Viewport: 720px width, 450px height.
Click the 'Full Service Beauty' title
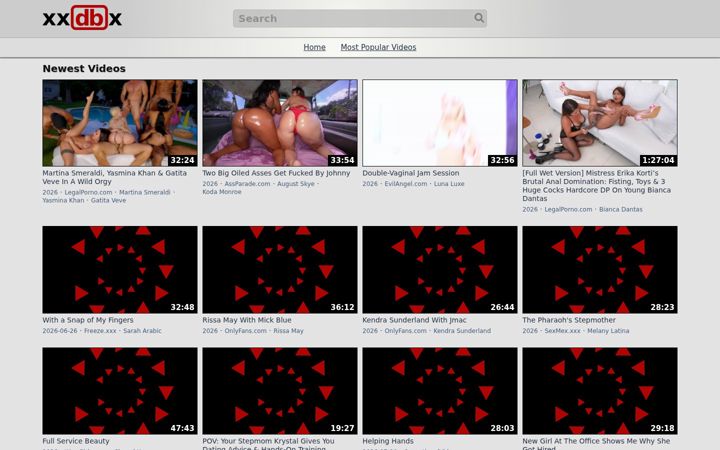(x=76, y=441)
